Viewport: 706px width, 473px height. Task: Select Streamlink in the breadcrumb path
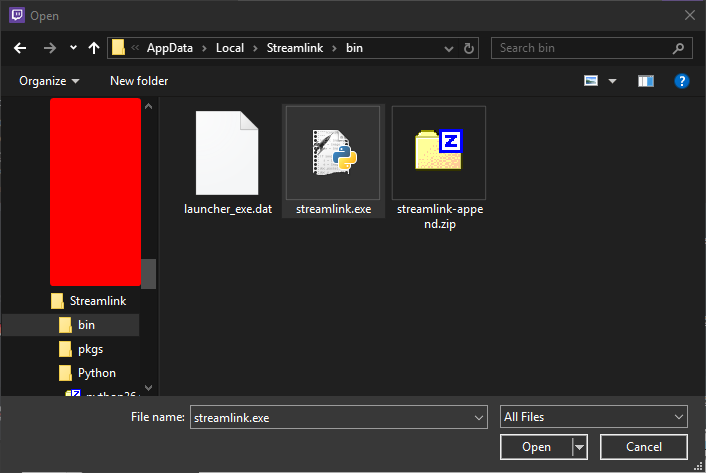click(x=295, y=48)
